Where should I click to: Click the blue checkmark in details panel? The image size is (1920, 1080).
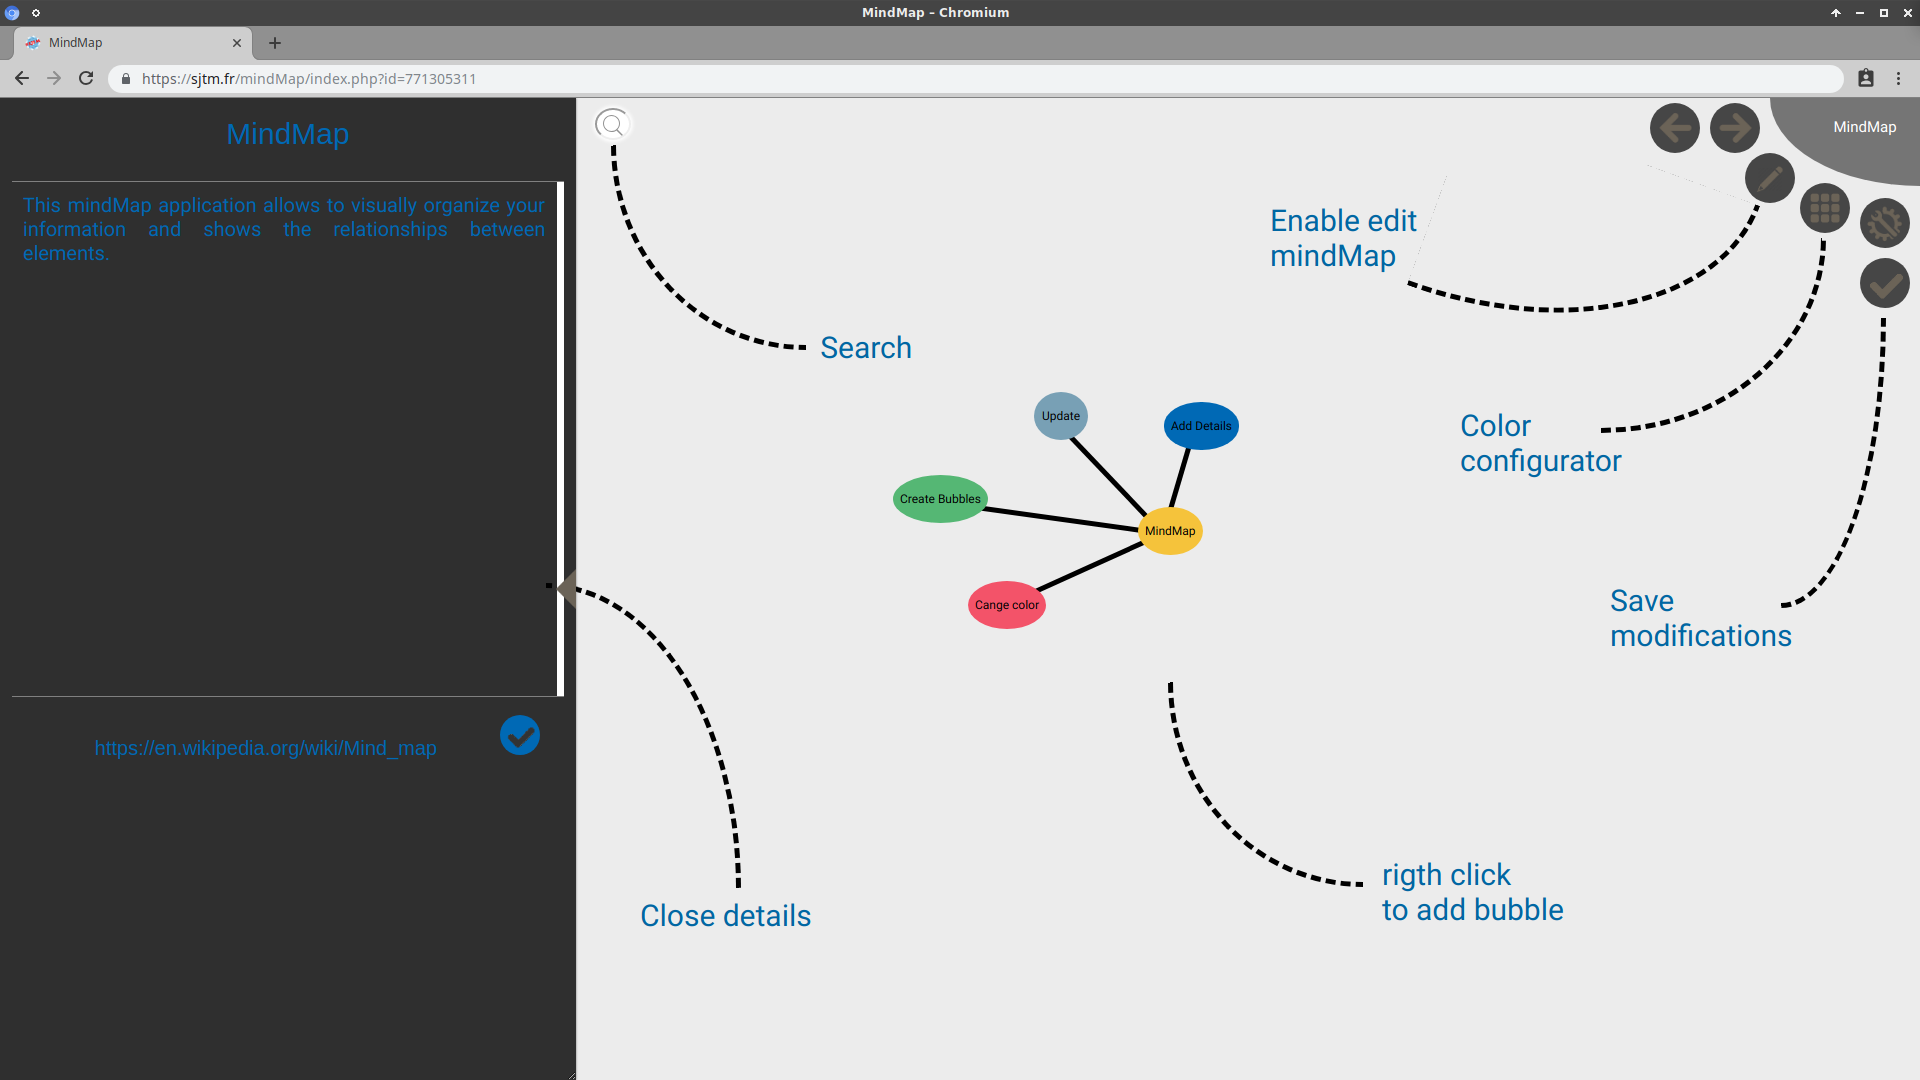coord(519,736)
